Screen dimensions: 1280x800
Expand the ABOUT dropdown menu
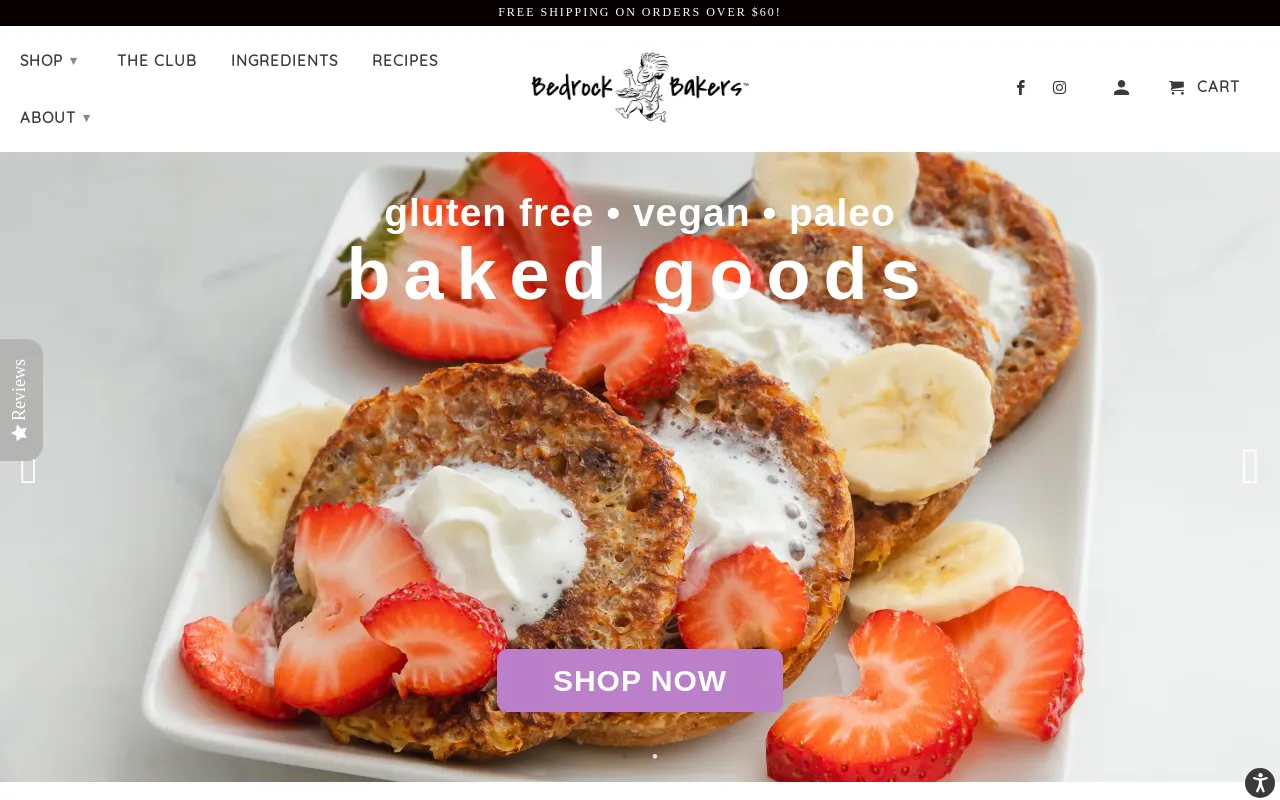55,117
